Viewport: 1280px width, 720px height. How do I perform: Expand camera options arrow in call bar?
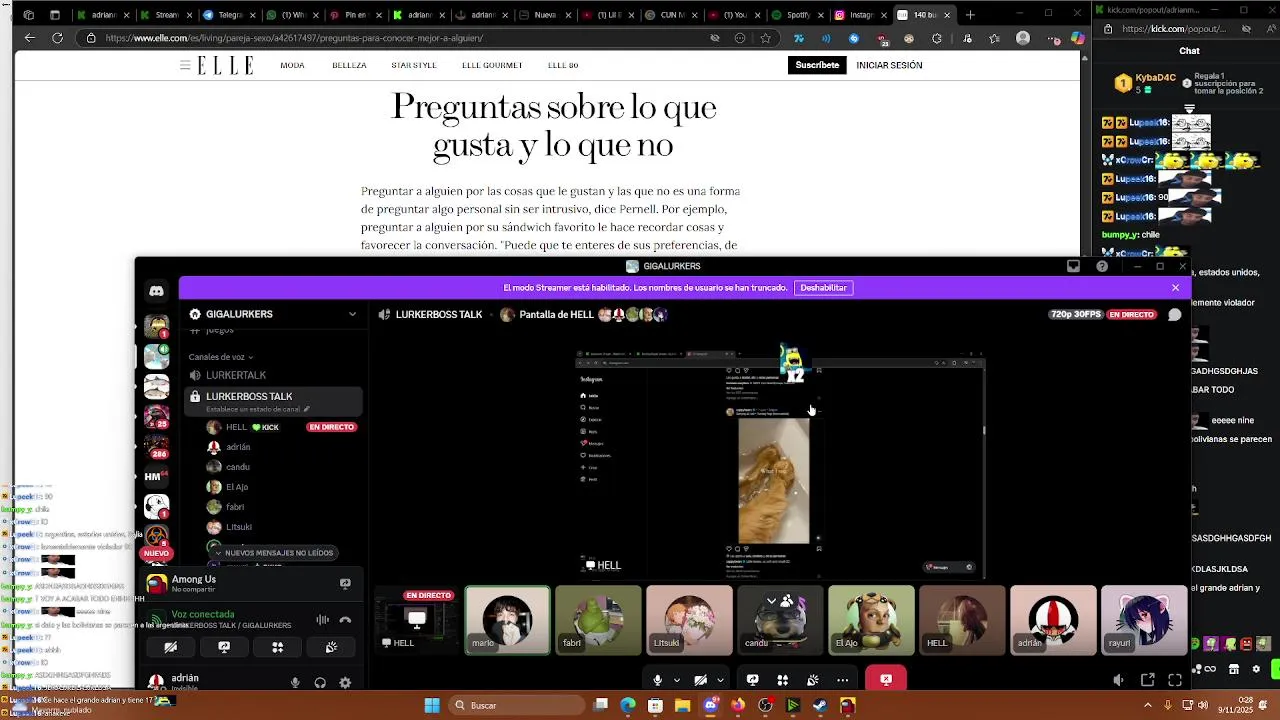(x=719, y=680)
